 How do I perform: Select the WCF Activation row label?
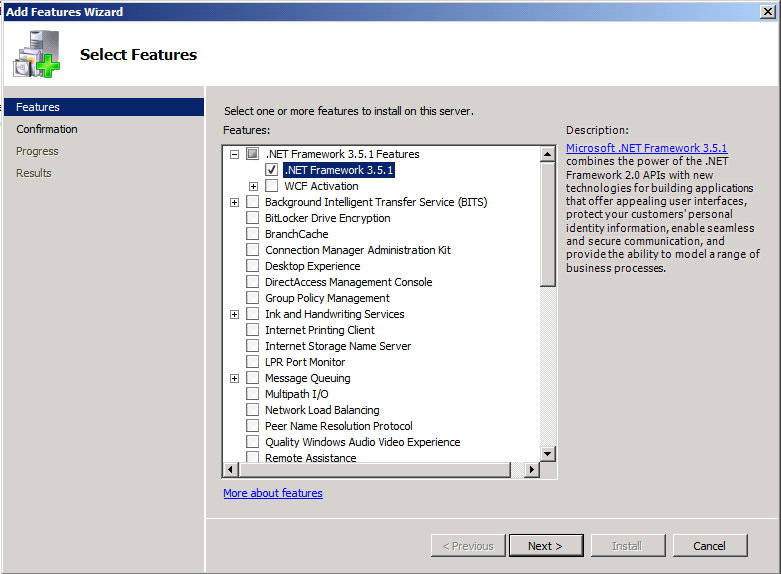coord(321,186)
